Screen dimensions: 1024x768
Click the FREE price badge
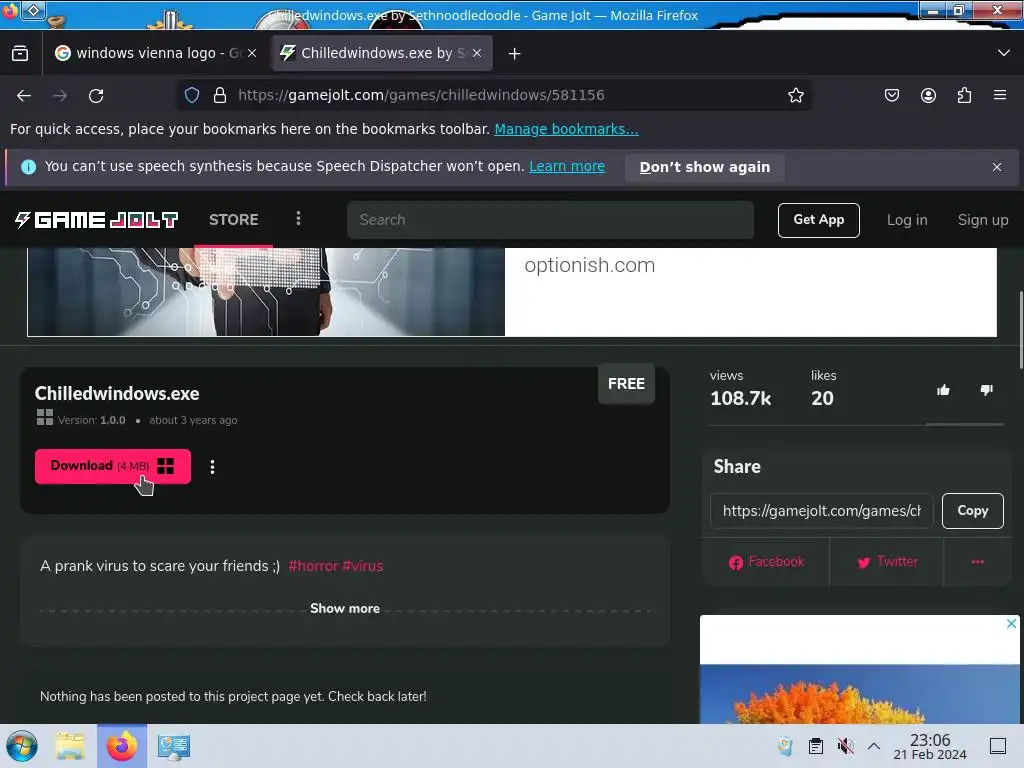(x=626, y=384)
